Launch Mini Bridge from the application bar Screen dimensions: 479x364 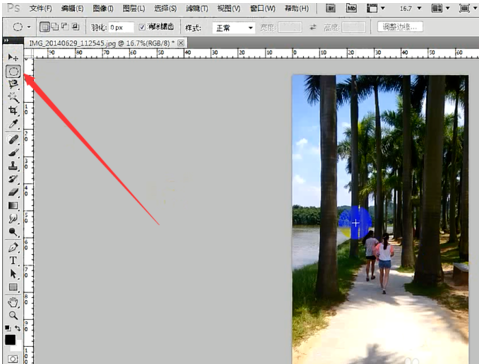351,8
